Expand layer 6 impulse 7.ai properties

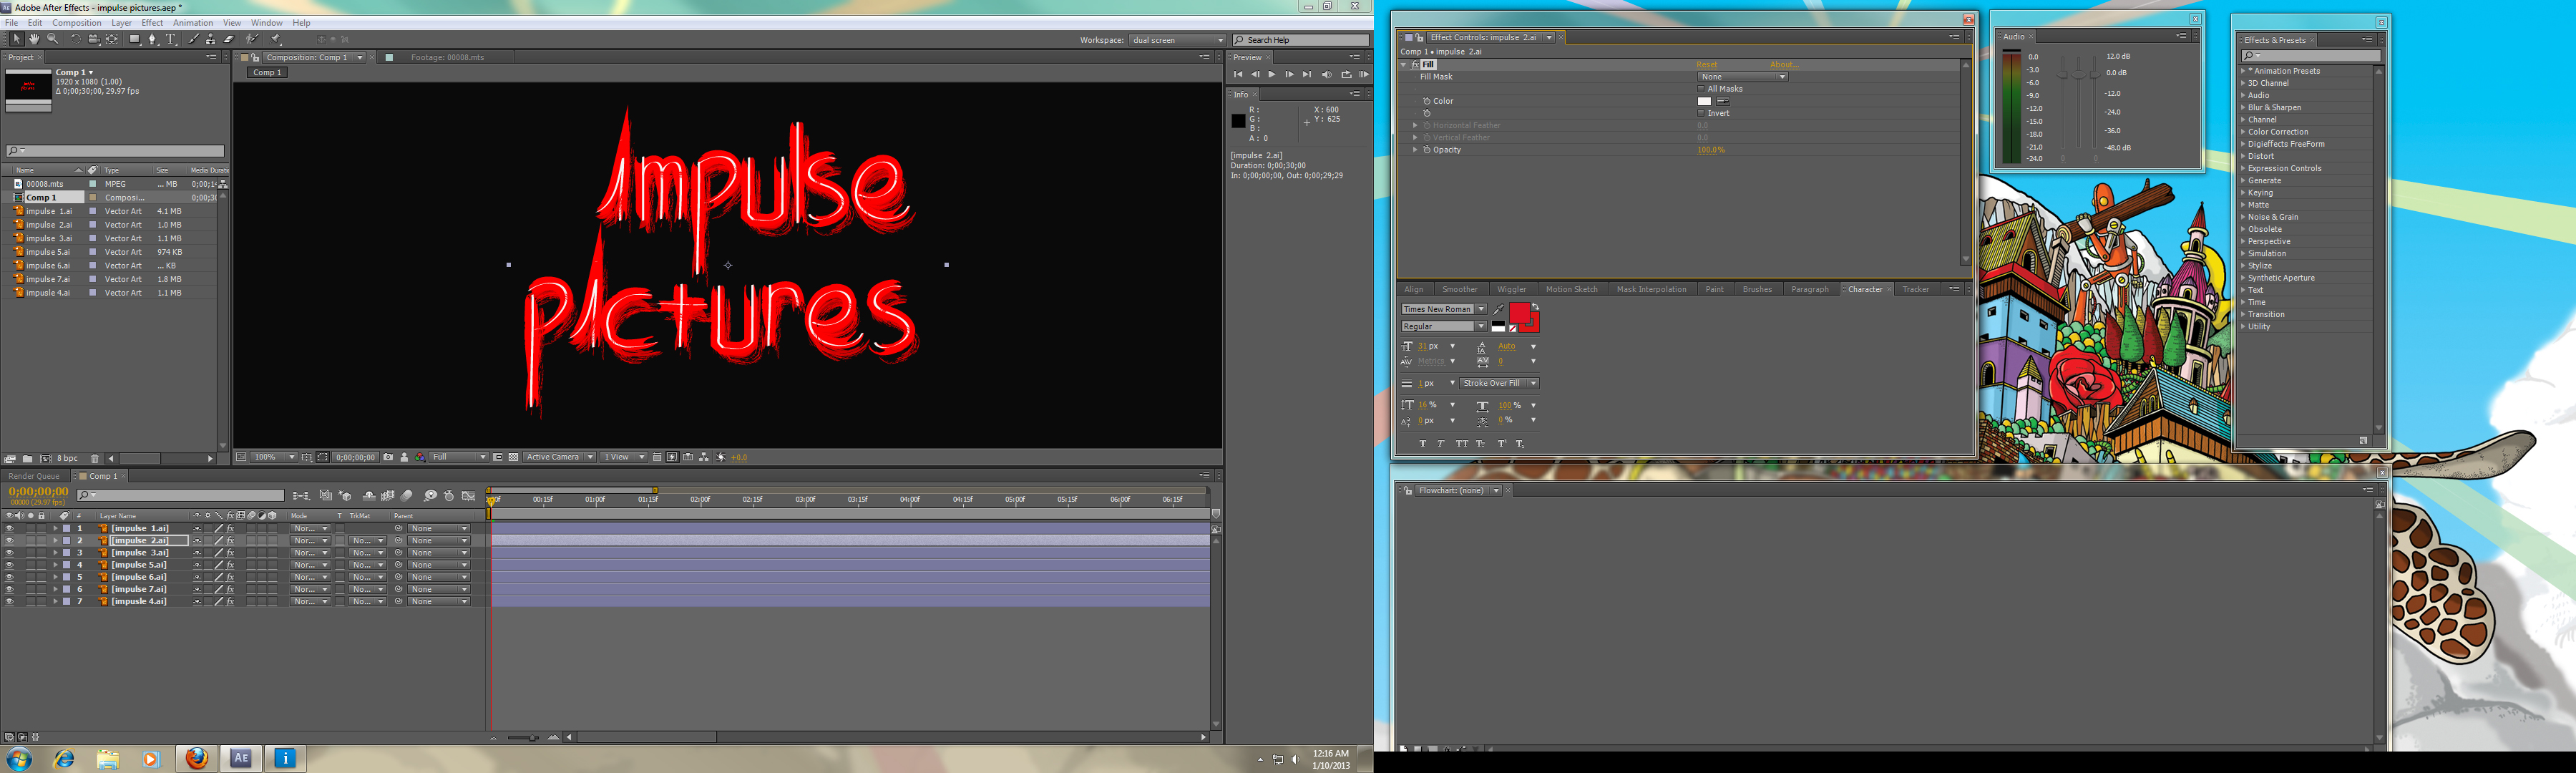55,589
